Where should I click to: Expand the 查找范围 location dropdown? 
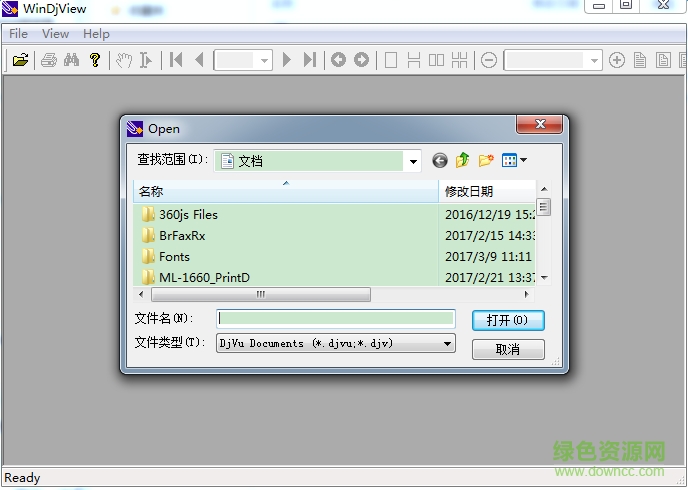tap(413, 161)
